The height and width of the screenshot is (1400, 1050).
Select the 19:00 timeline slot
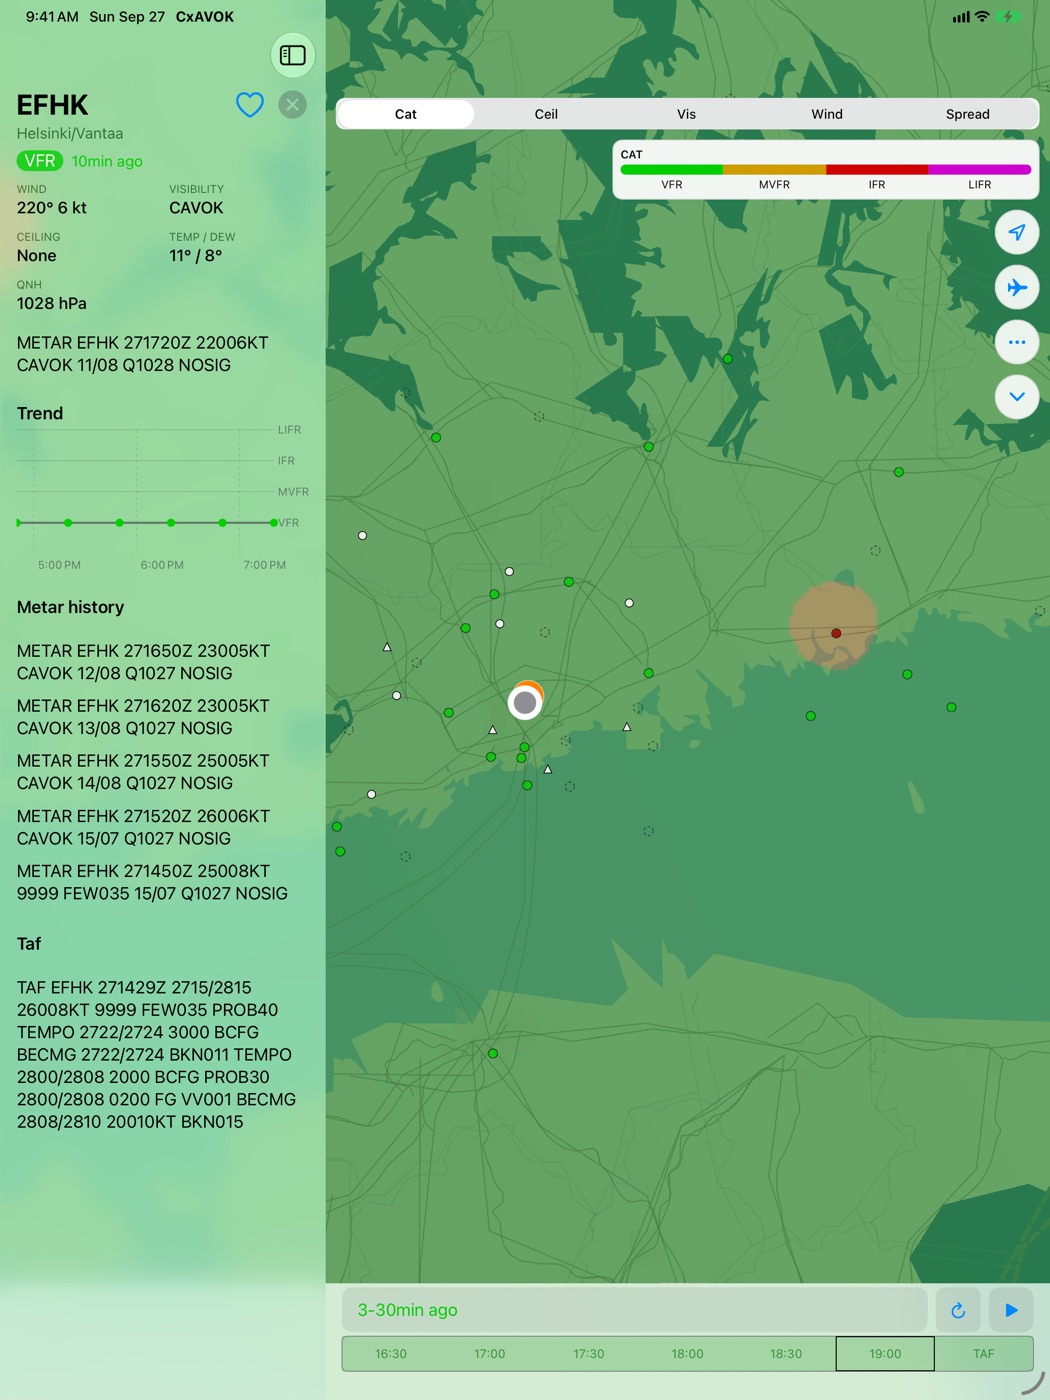[x=885, y=1354]
